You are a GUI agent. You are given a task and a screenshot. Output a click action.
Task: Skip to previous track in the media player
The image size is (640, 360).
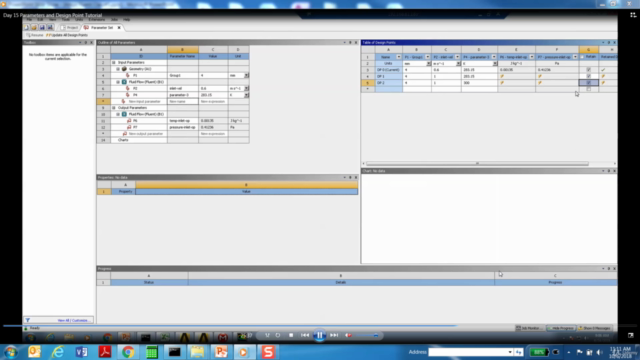click(x=305, y=335)
